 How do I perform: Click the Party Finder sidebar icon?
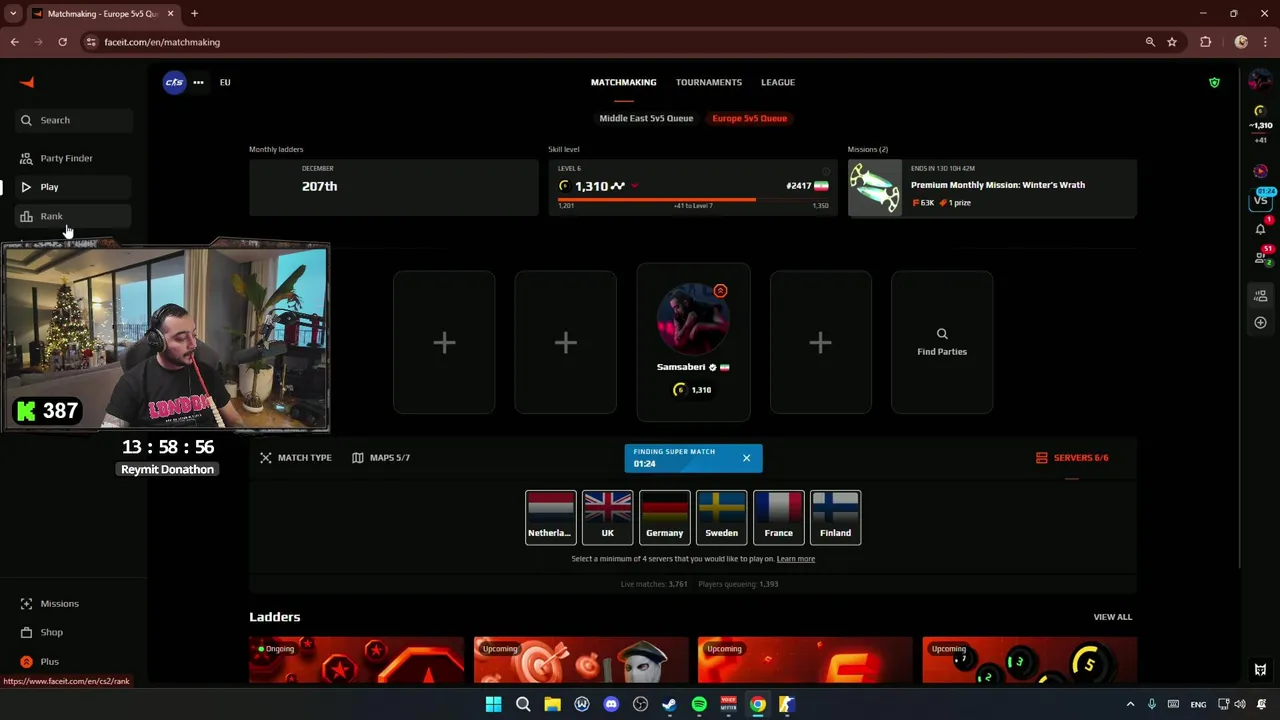tap(26, 158)
